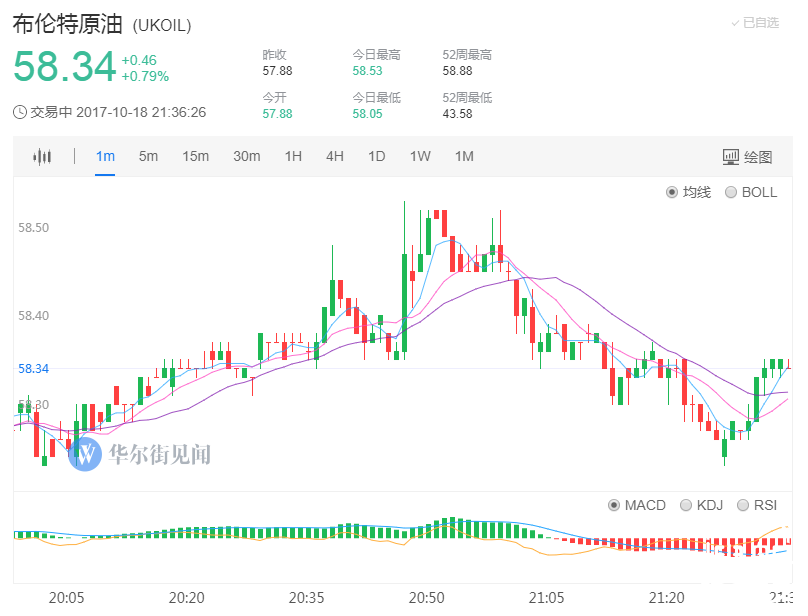This screenshot has height=616, width=808.
Task: Switch to the 4H timeframe tab
Action: coord(335,157)
